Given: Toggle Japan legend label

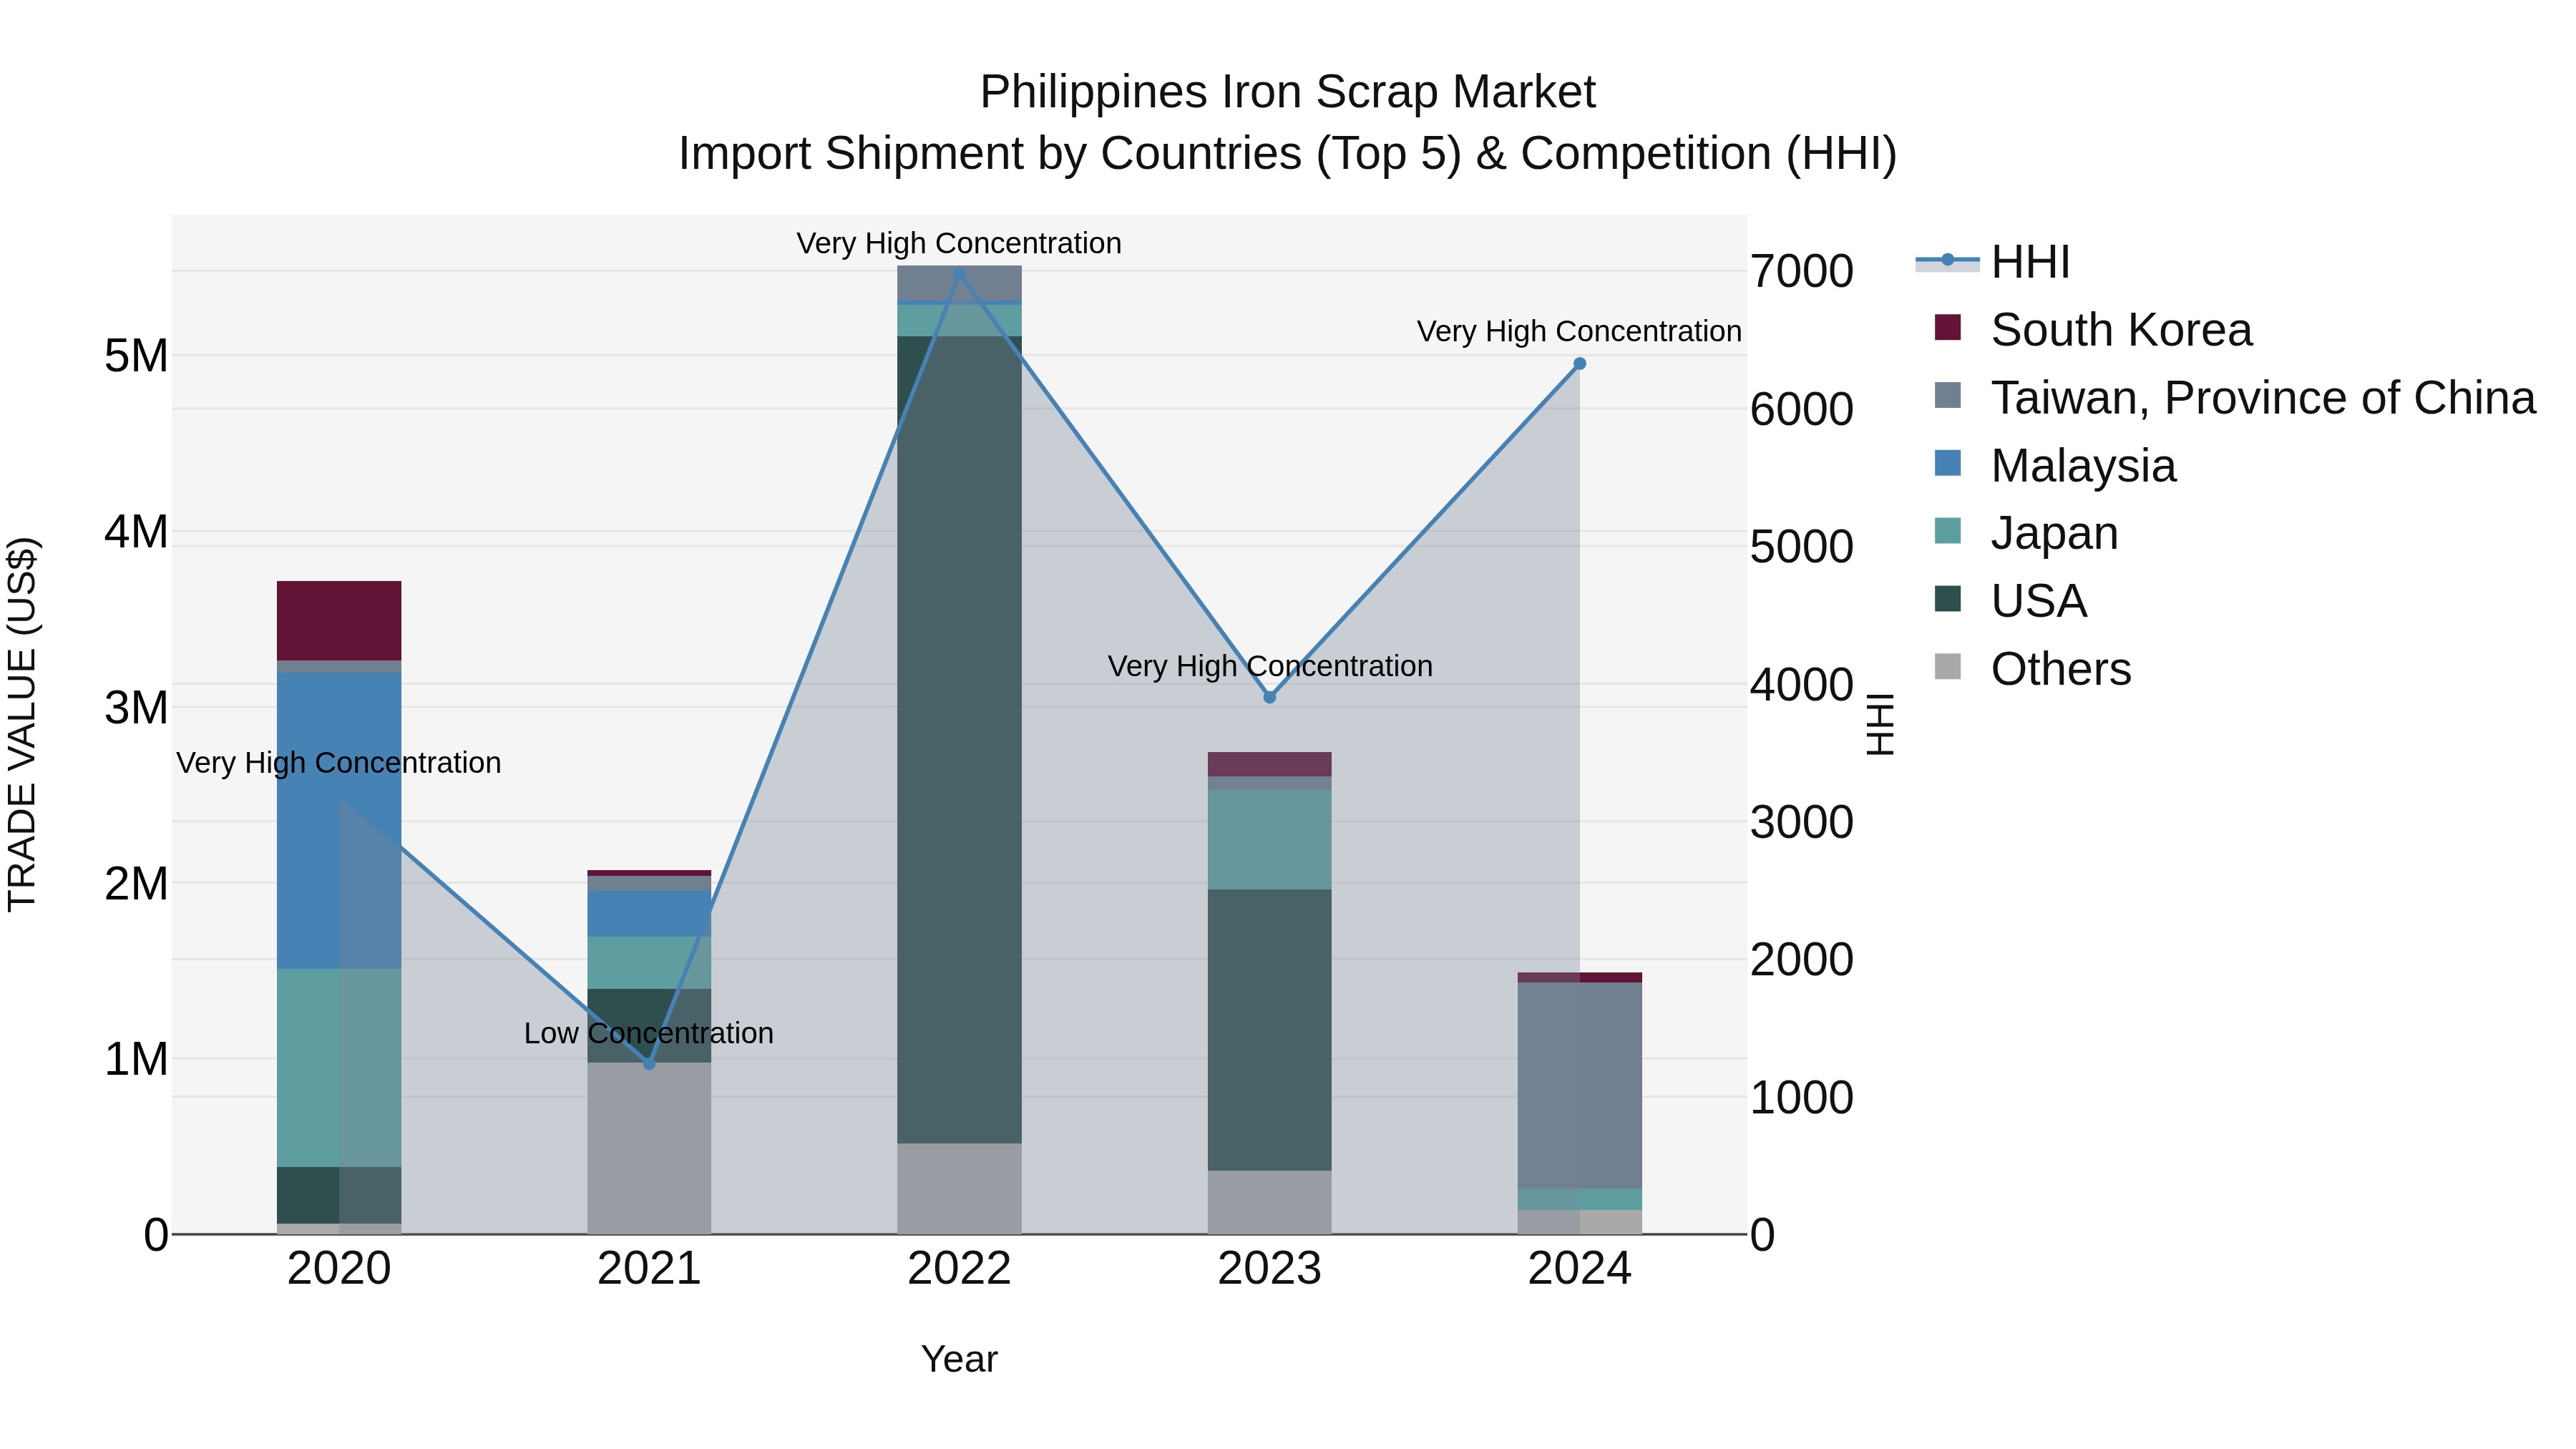Looking at the screenshot, I should coord(2054,533).
